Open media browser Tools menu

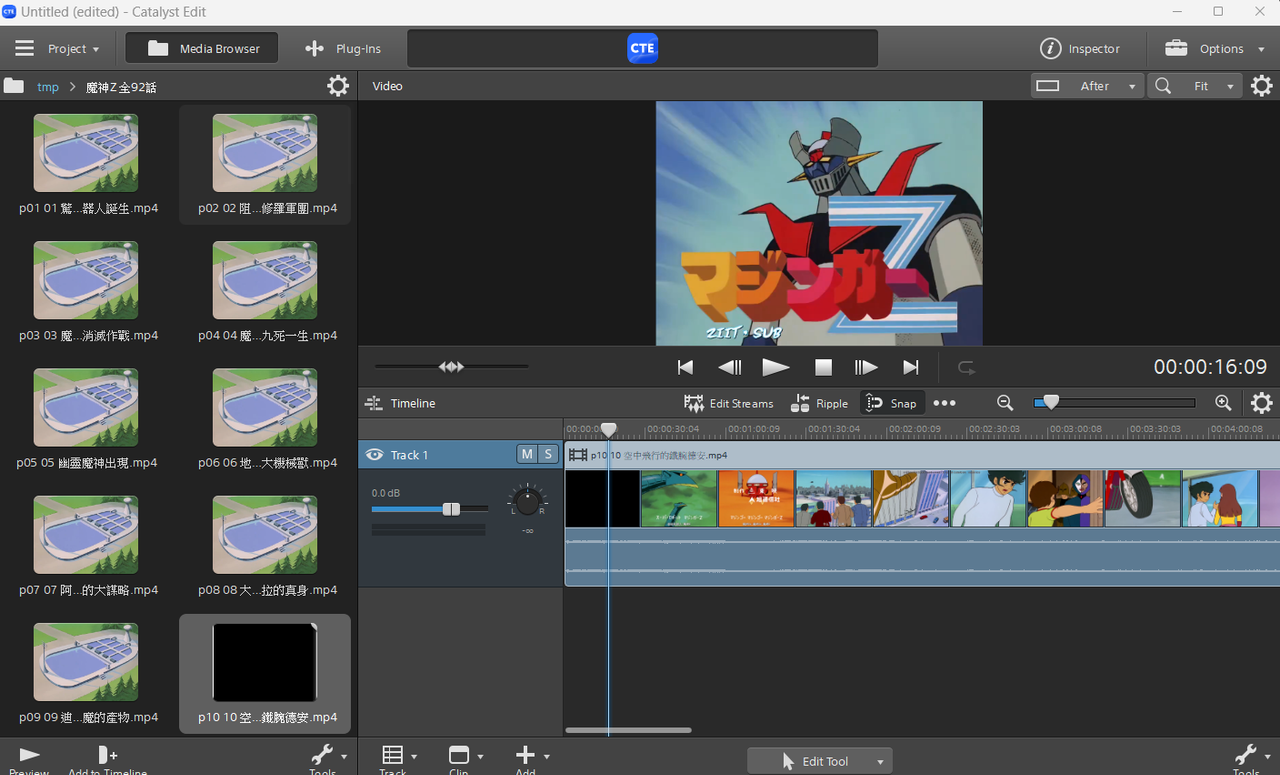328,759
